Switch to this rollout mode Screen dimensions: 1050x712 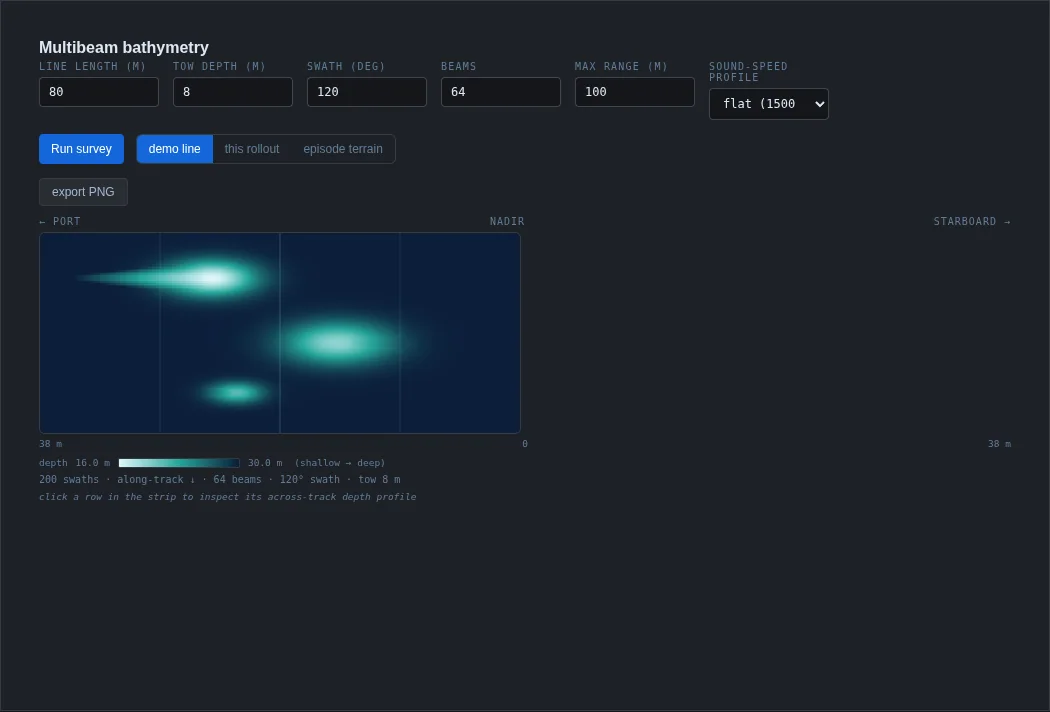click(x=252, y=149)
